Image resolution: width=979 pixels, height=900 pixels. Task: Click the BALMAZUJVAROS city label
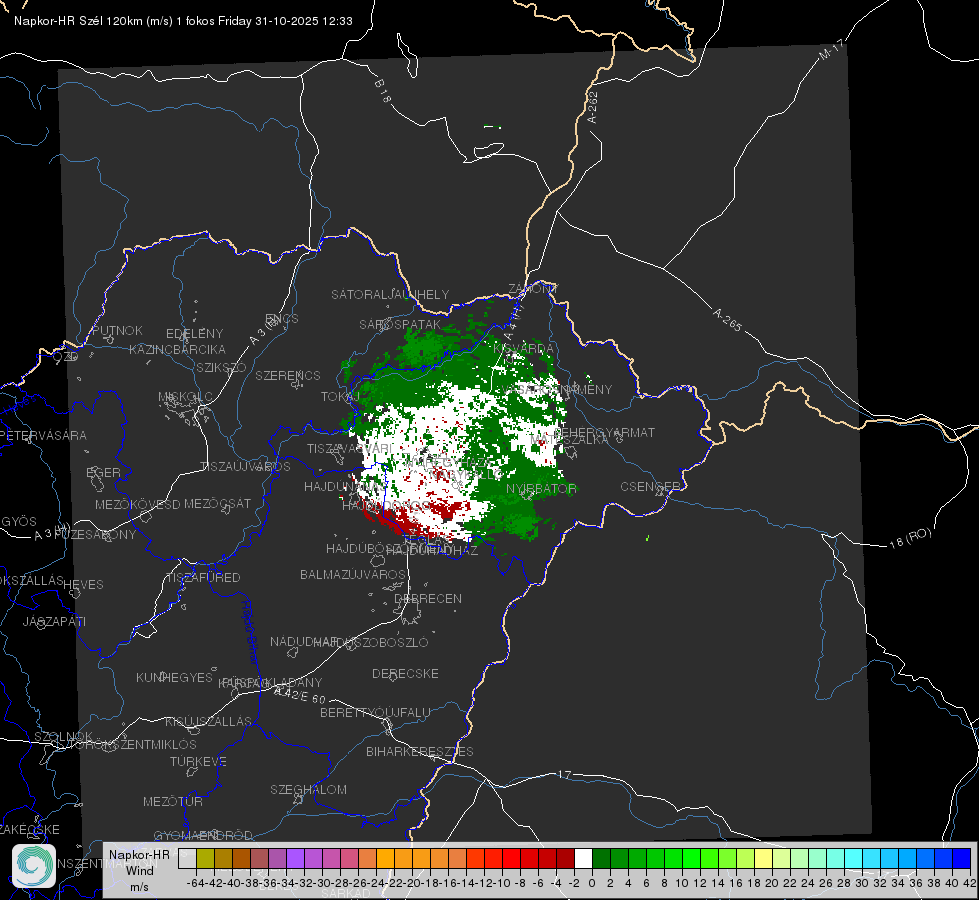click(353, 574)
